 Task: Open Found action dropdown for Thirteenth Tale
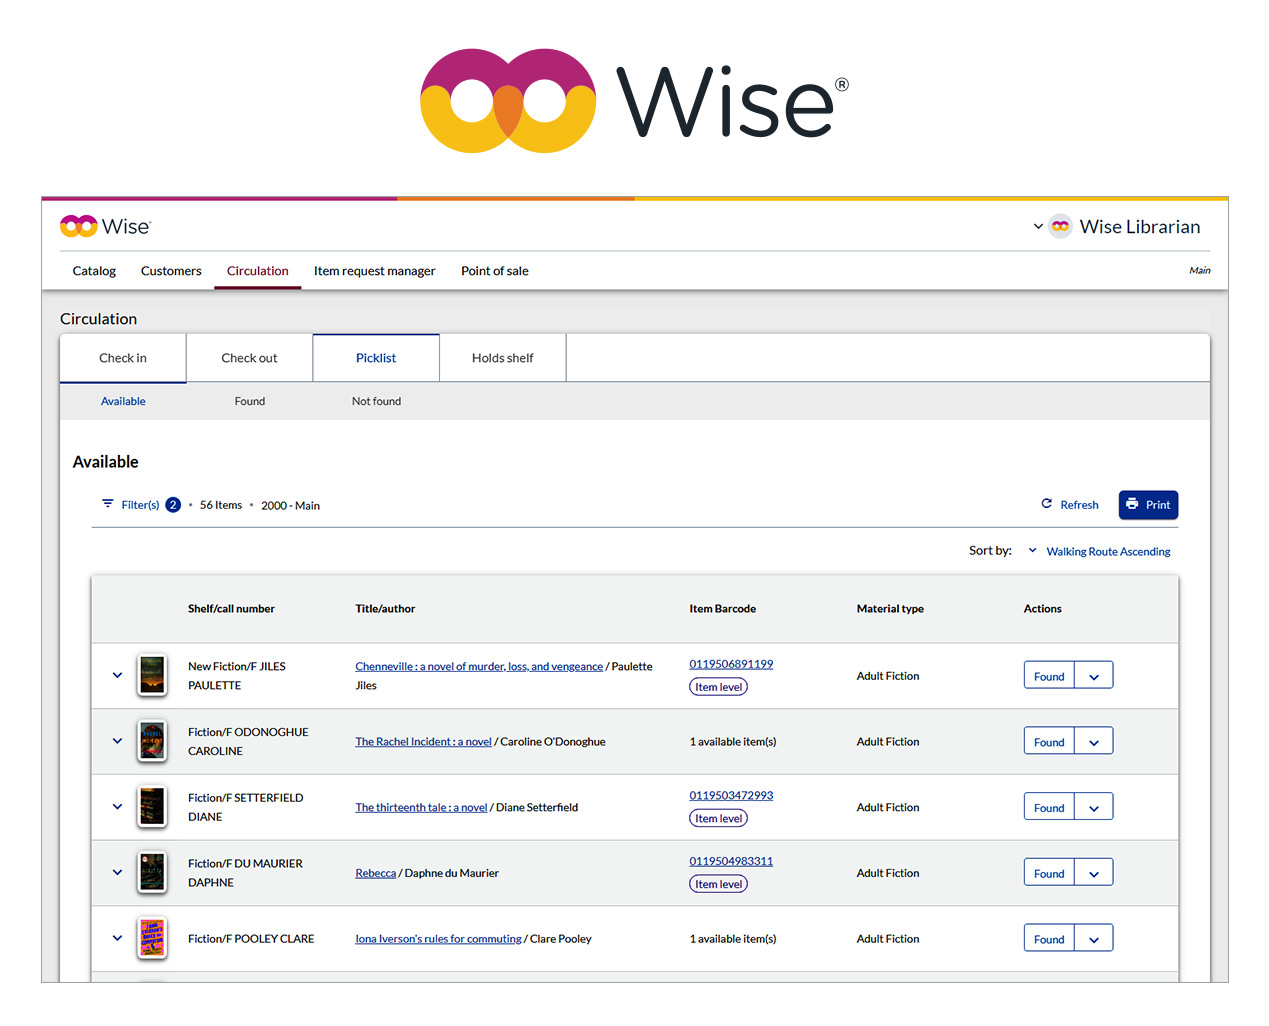pos(1093,808)
